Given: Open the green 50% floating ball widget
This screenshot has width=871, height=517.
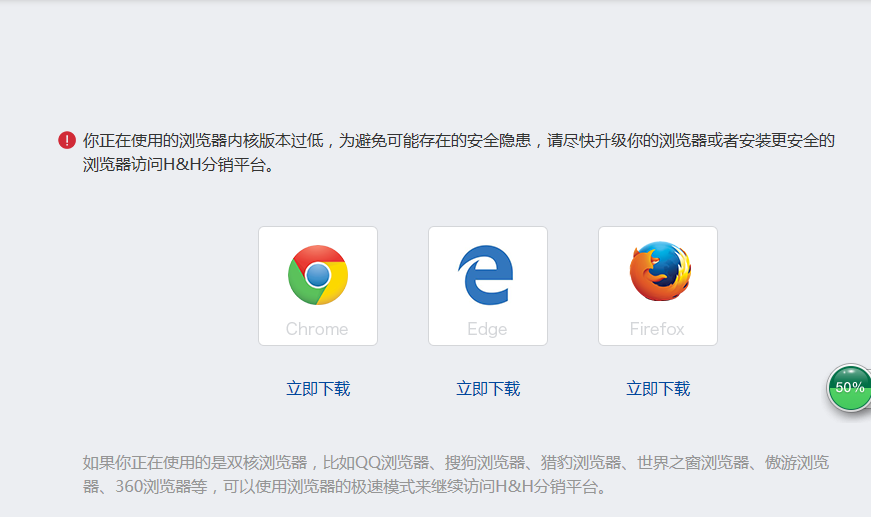Looking at the screenshot, I should (x=849, y=388).
